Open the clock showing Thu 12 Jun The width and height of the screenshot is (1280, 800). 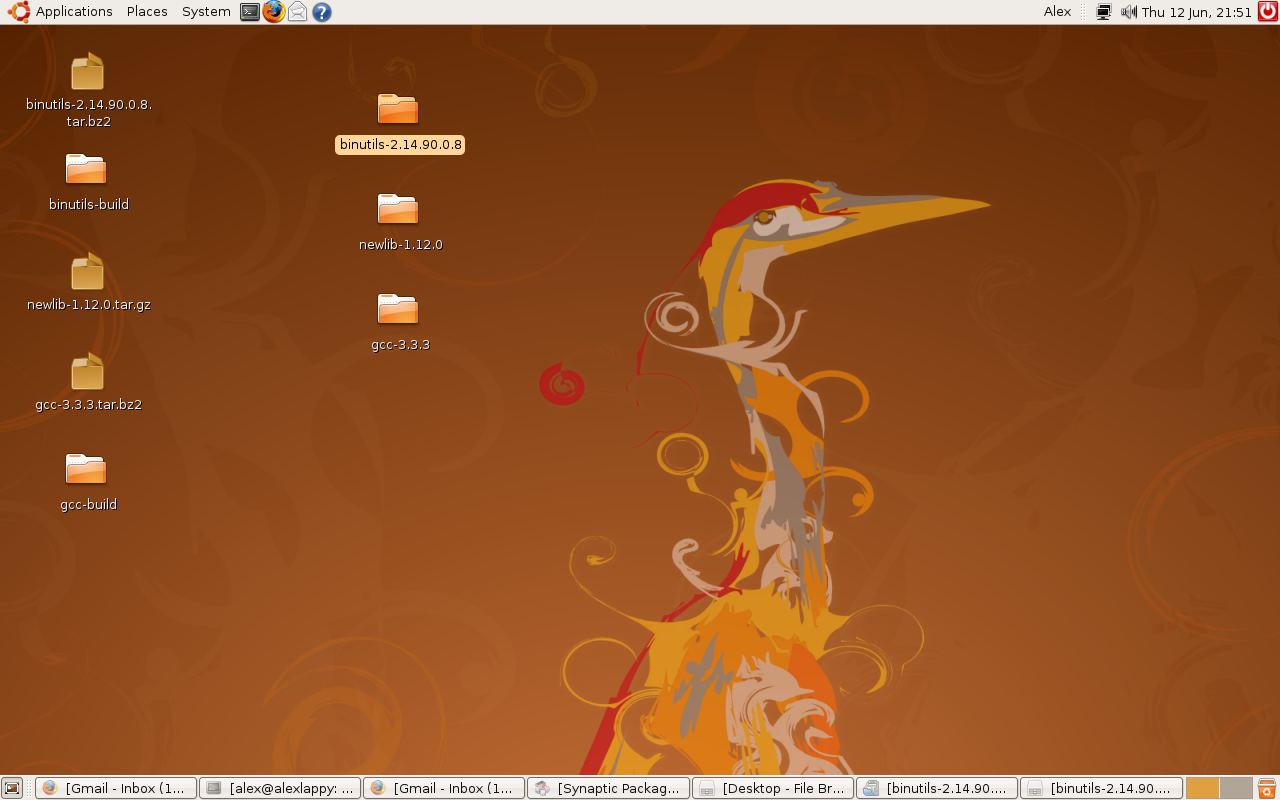point(1197,12)
